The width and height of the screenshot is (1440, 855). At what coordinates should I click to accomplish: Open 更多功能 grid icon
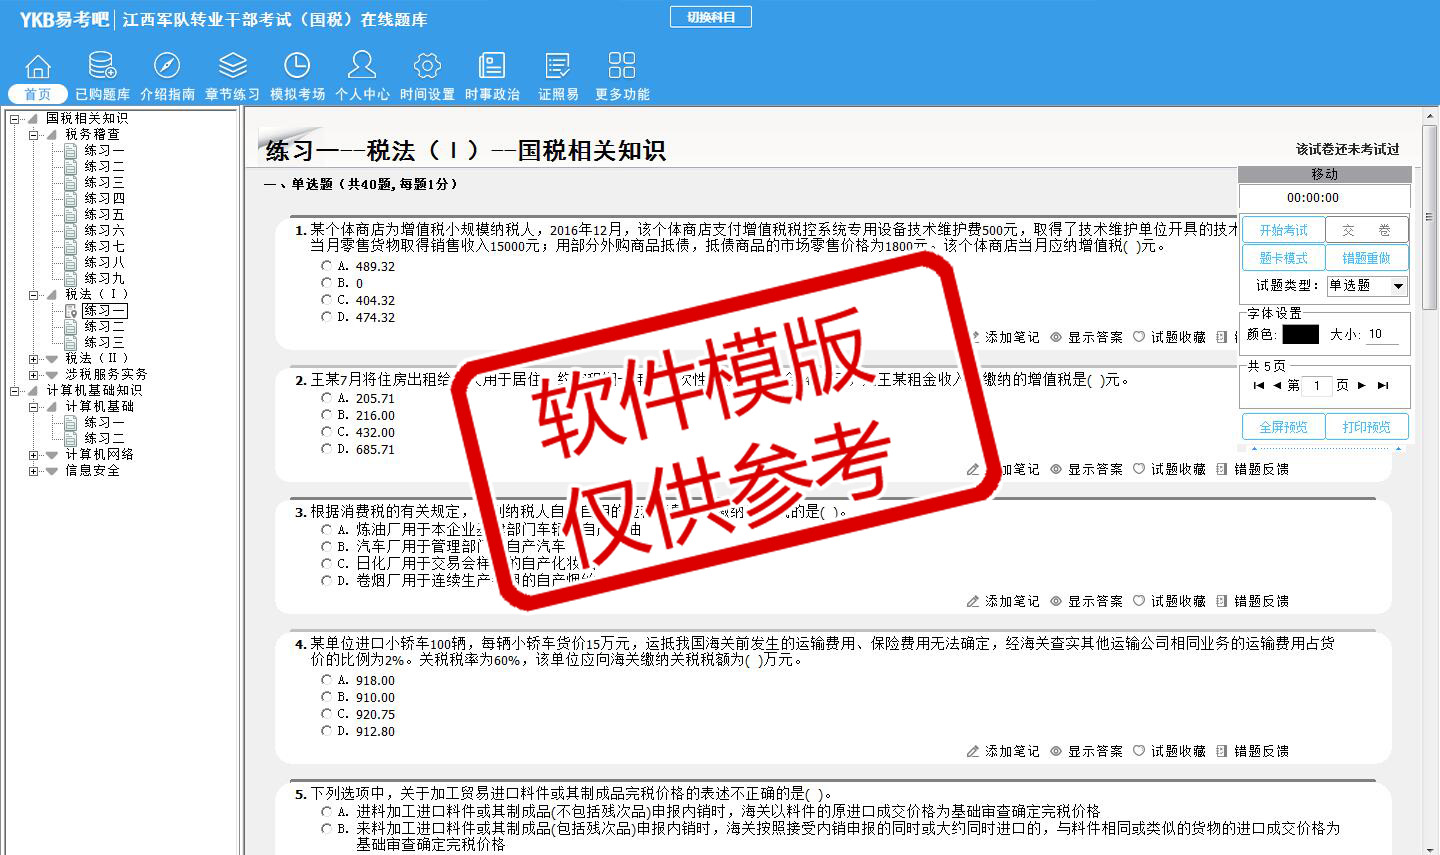click(622, 67)
